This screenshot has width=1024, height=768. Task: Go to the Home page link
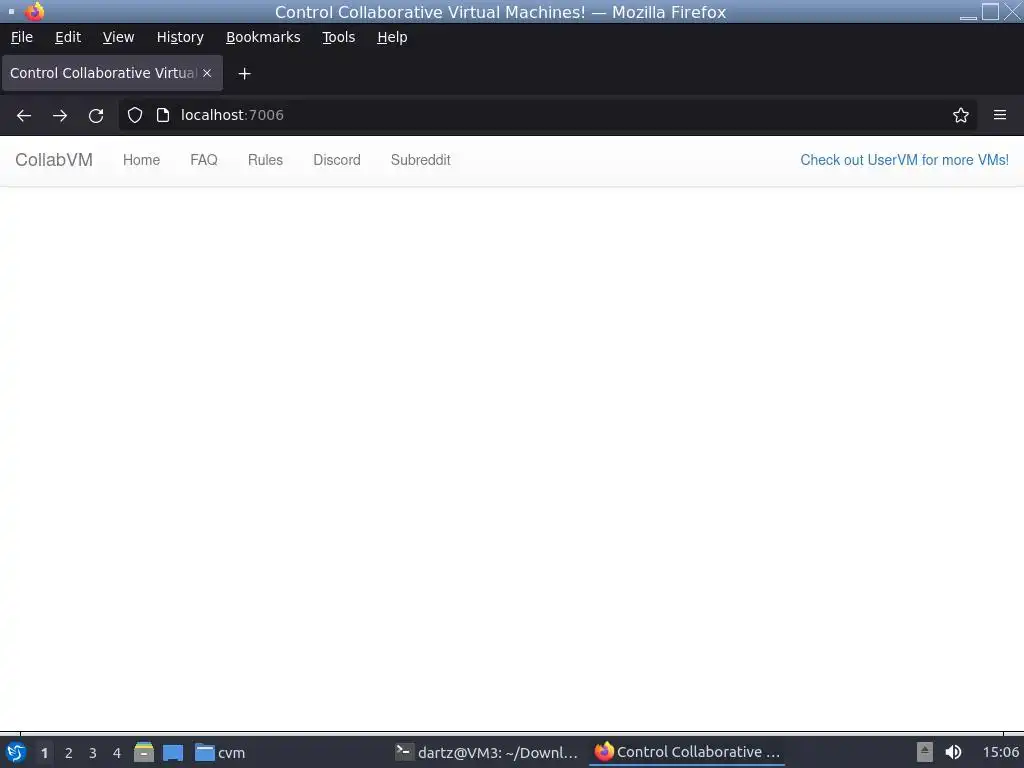(142, 160)
